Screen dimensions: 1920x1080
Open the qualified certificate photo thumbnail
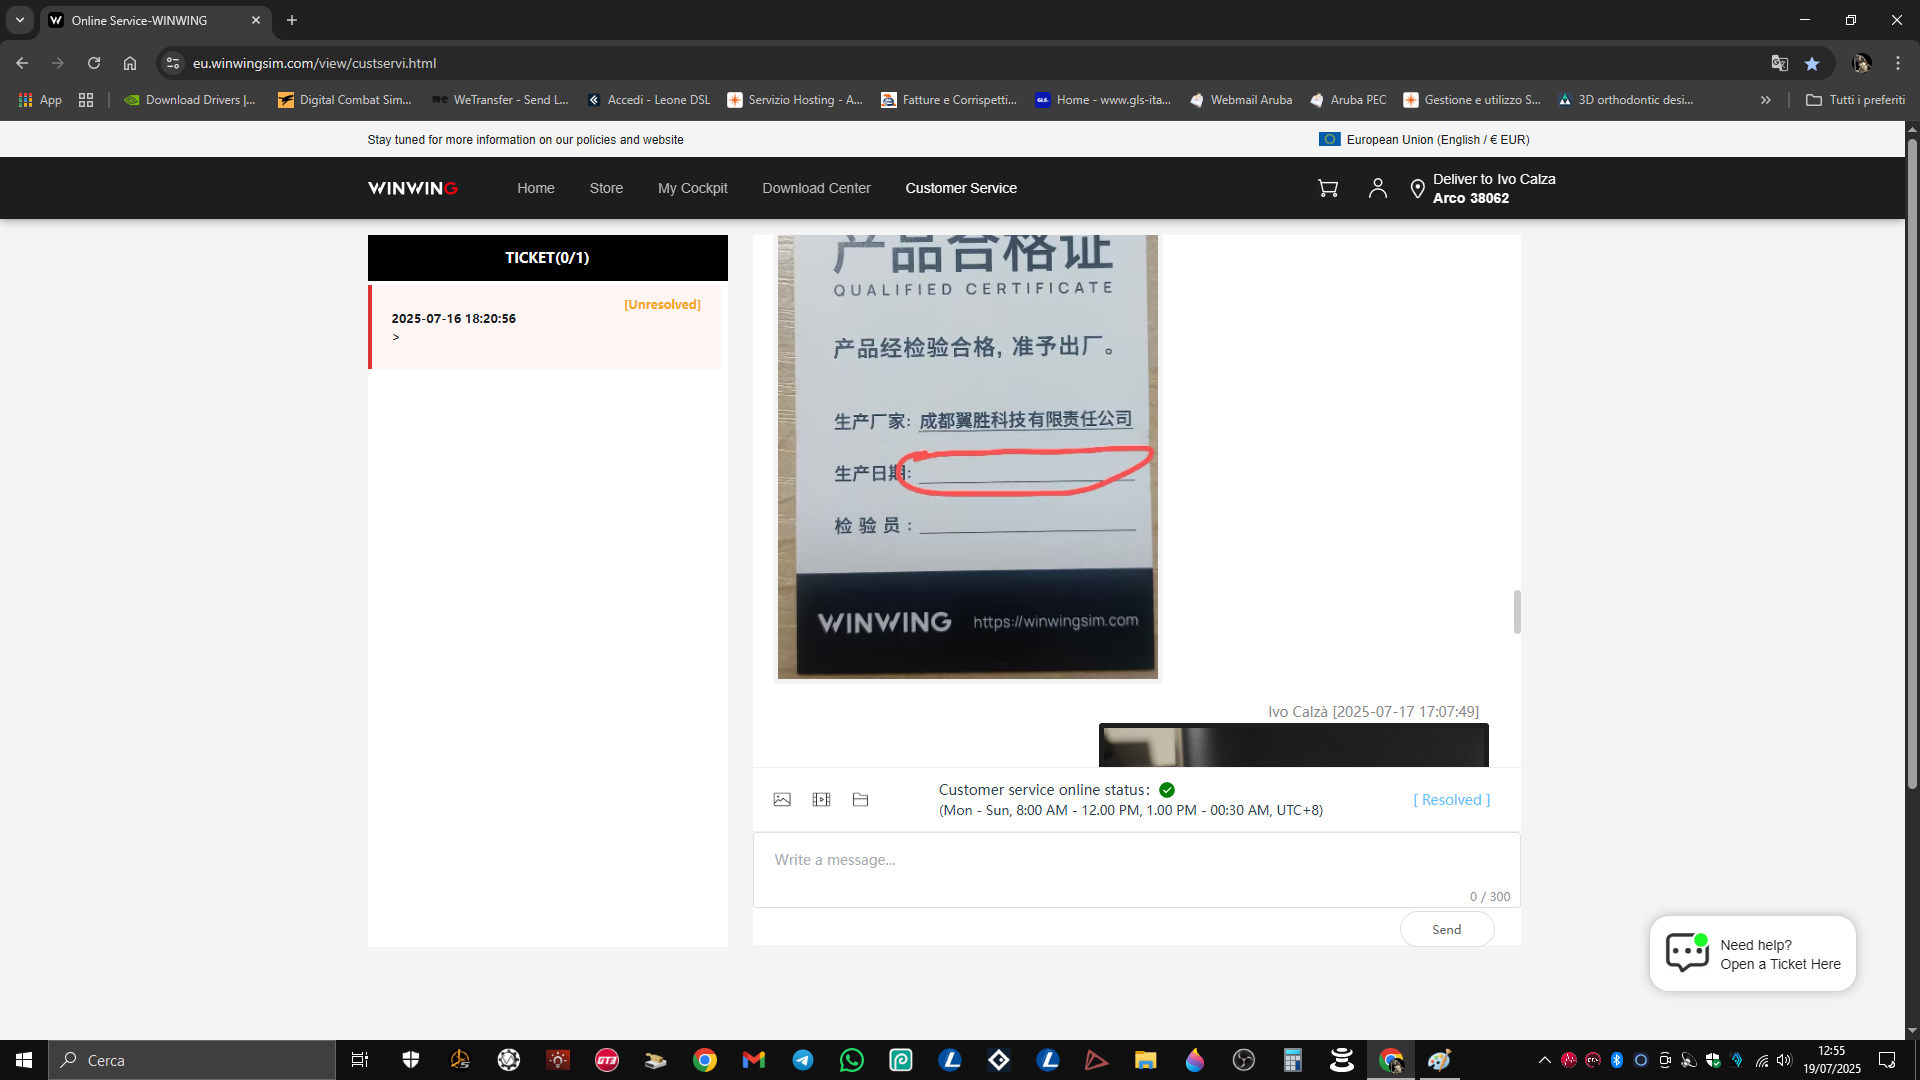[x=968, y=457]
